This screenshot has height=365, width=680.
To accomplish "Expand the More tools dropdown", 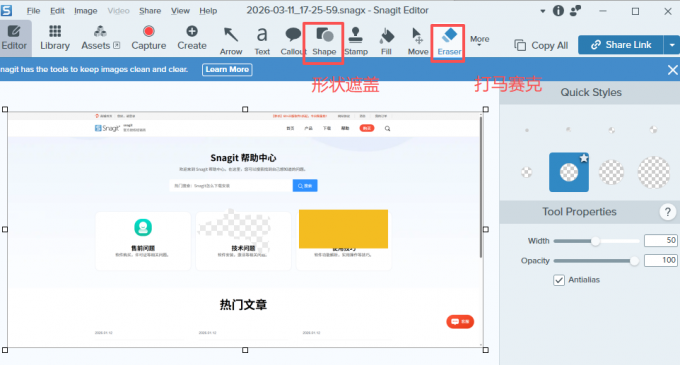I will [479, 40].
